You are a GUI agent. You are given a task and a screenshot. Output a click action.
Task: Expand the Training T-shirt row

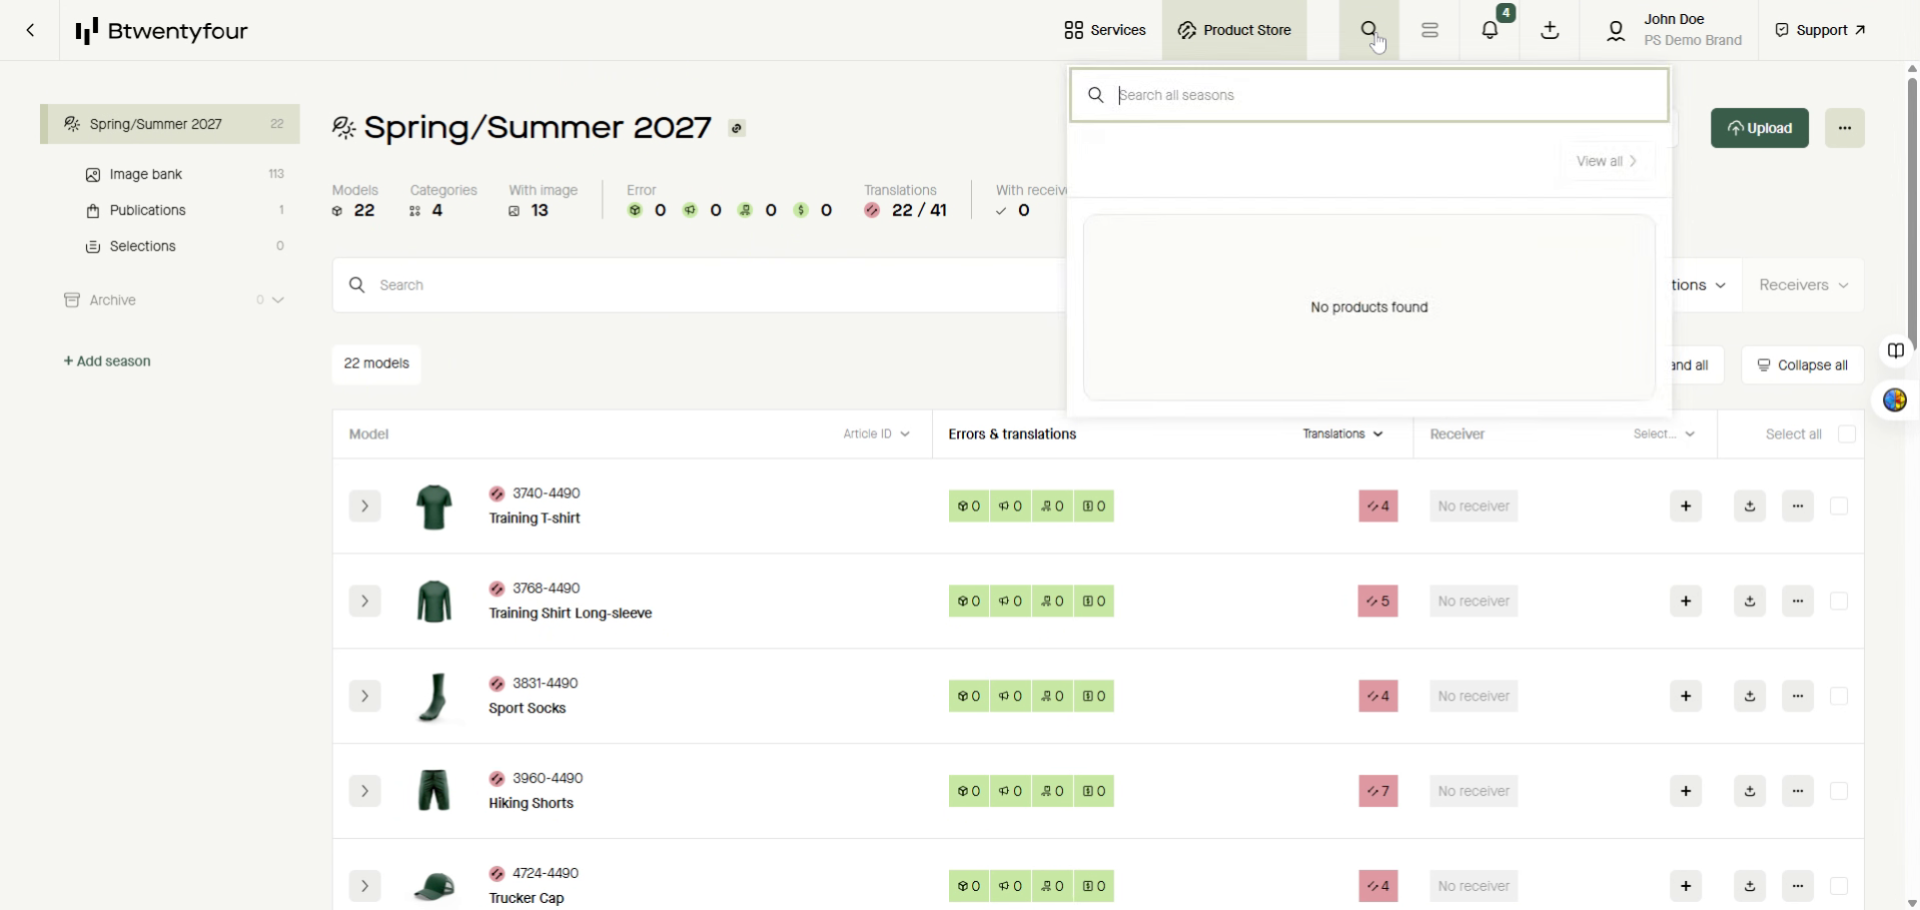click(x=365, y=506)
